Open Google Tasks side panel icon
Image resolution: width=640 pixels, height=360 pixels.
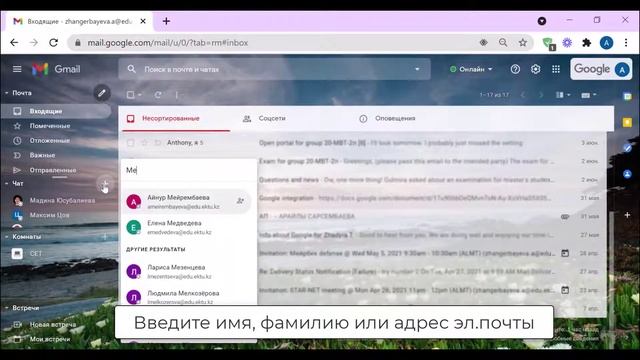click(x=627, y=148)
